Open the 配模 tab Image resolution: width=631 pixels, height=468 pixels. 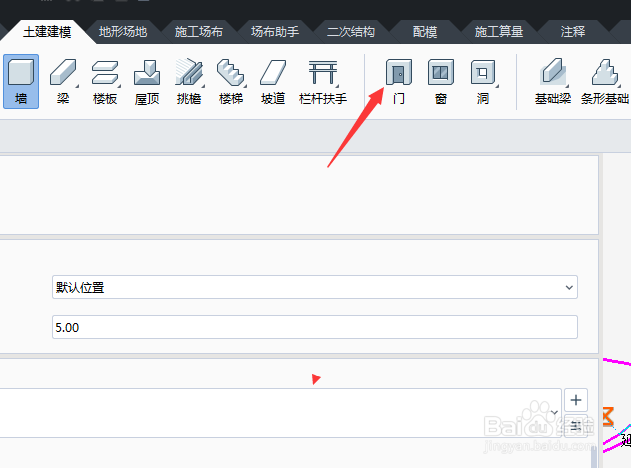(x=425, y=32)
